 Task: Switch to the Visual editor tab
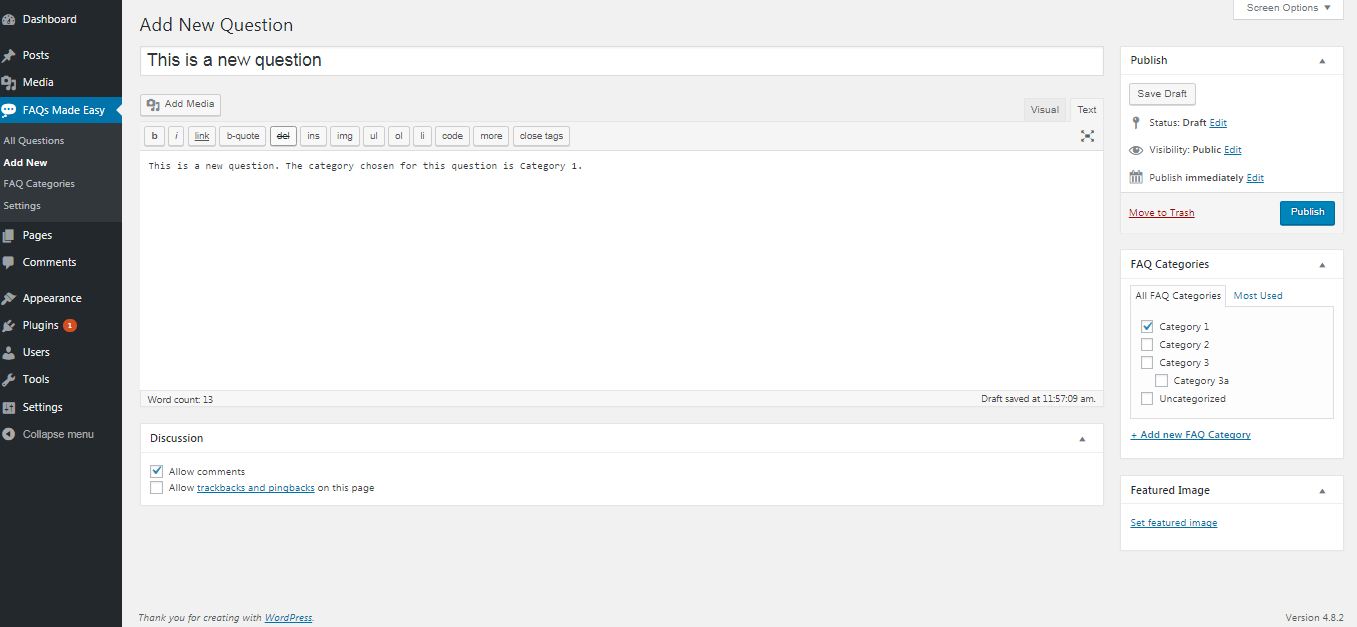point(1044,110)
